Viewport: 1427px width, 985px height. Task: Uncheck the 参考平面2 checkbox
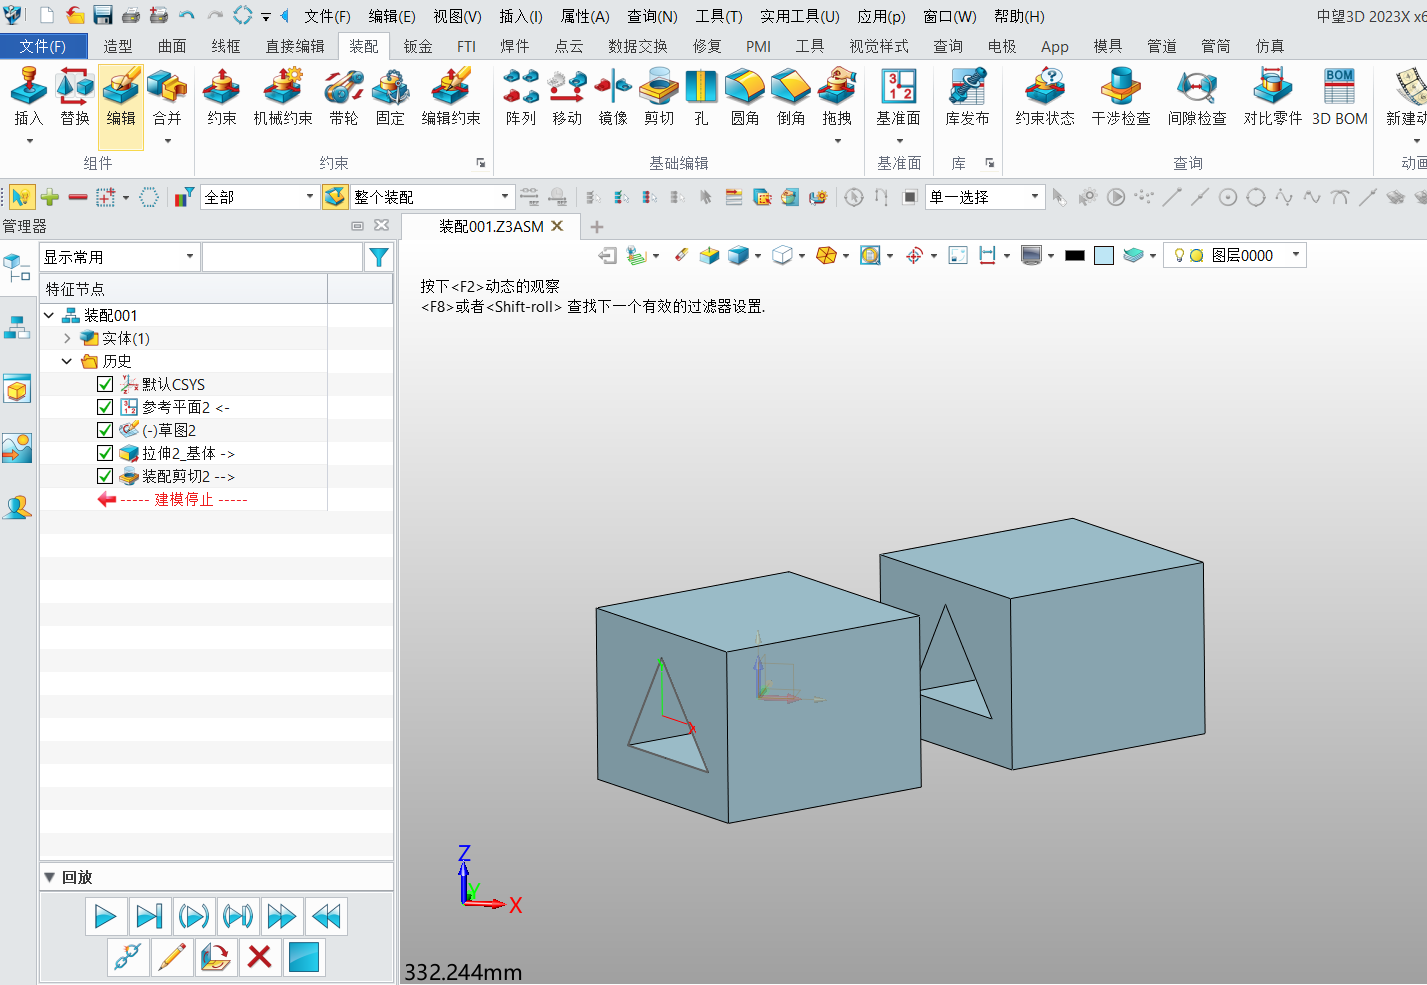tap(105, 407)
